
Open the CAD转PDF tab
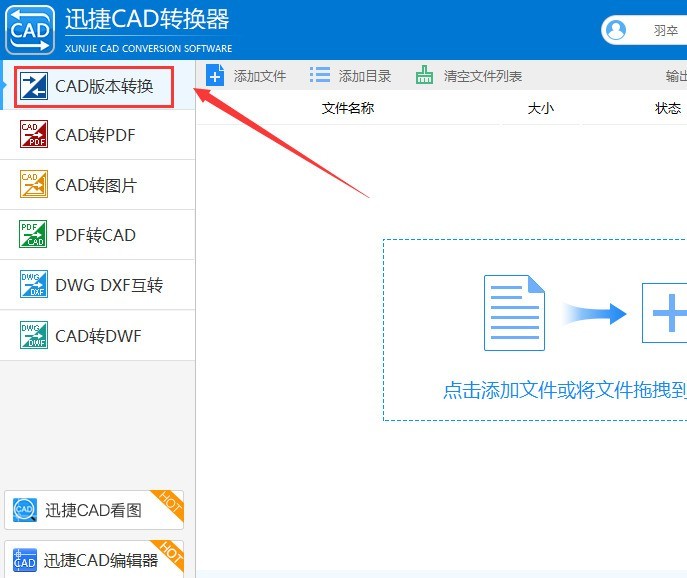click(95, 135)
